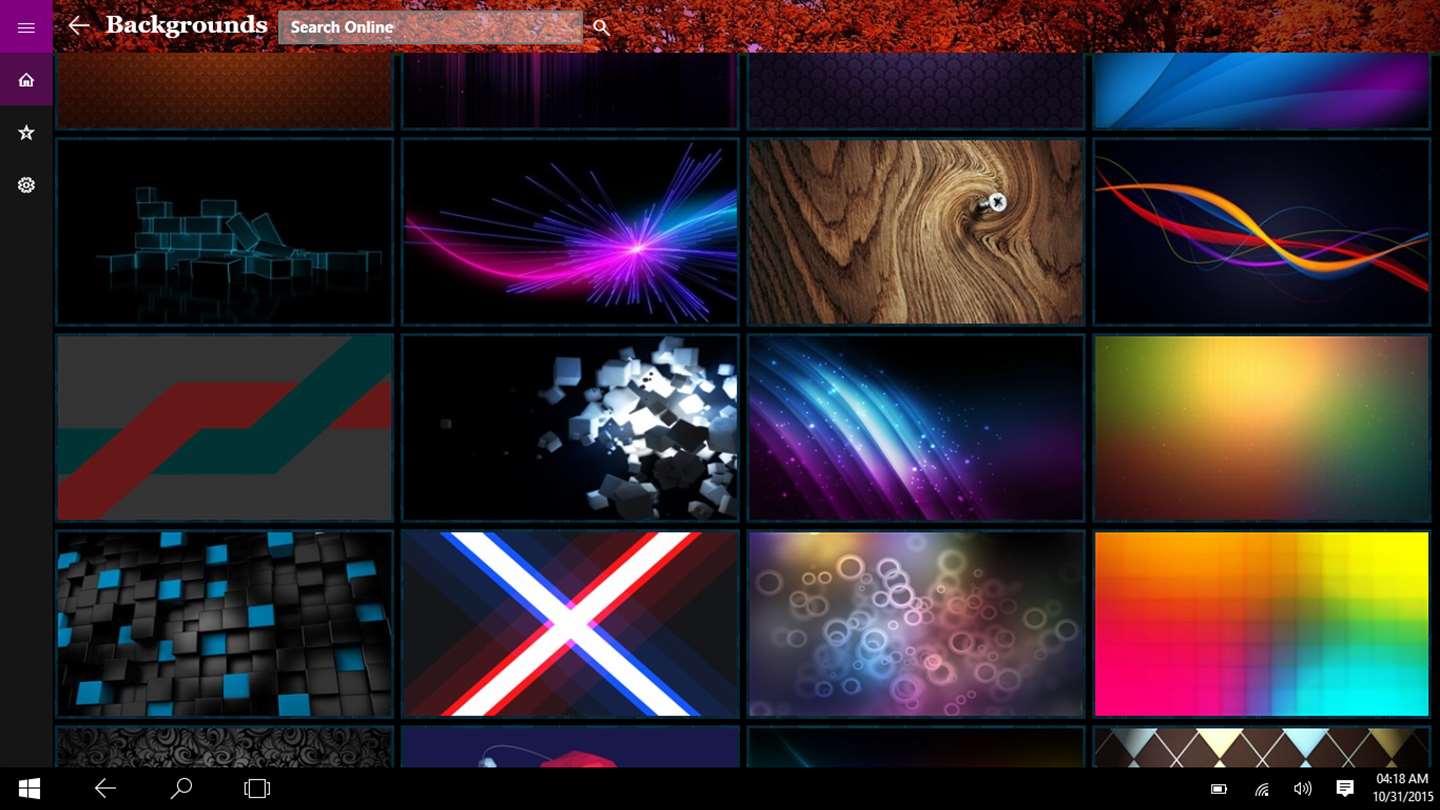Select the purple light burst wallpaper

[570, 232]
